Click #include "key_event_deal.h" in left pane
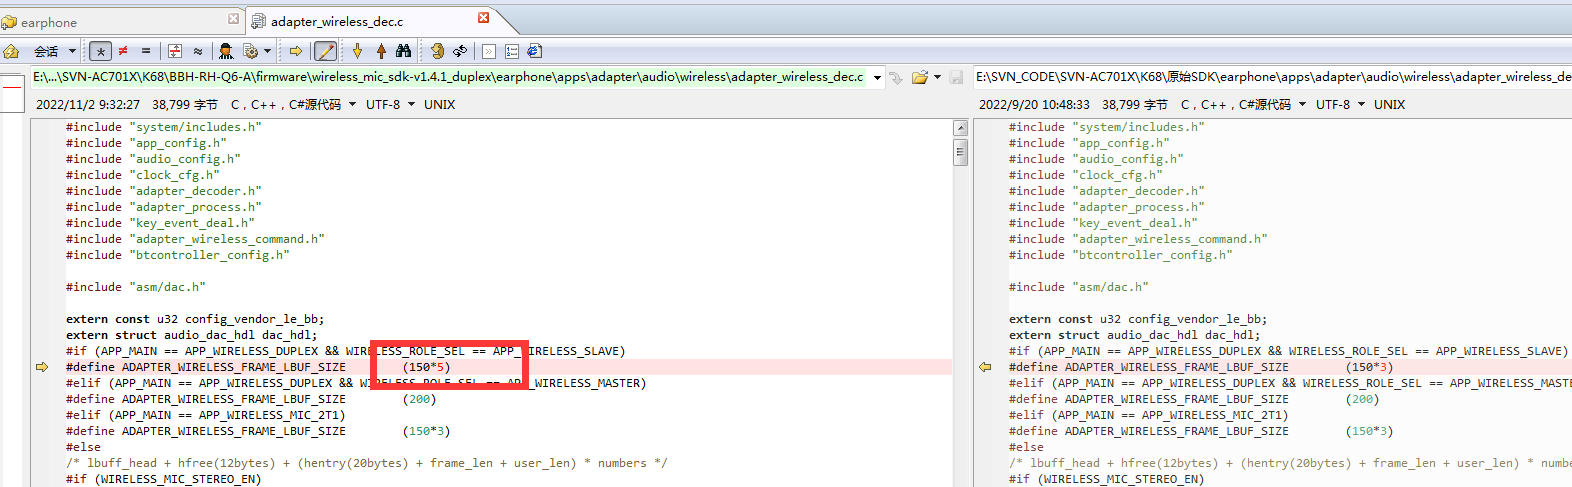Viewport: 1572px width, 487px height. point(160,223)
